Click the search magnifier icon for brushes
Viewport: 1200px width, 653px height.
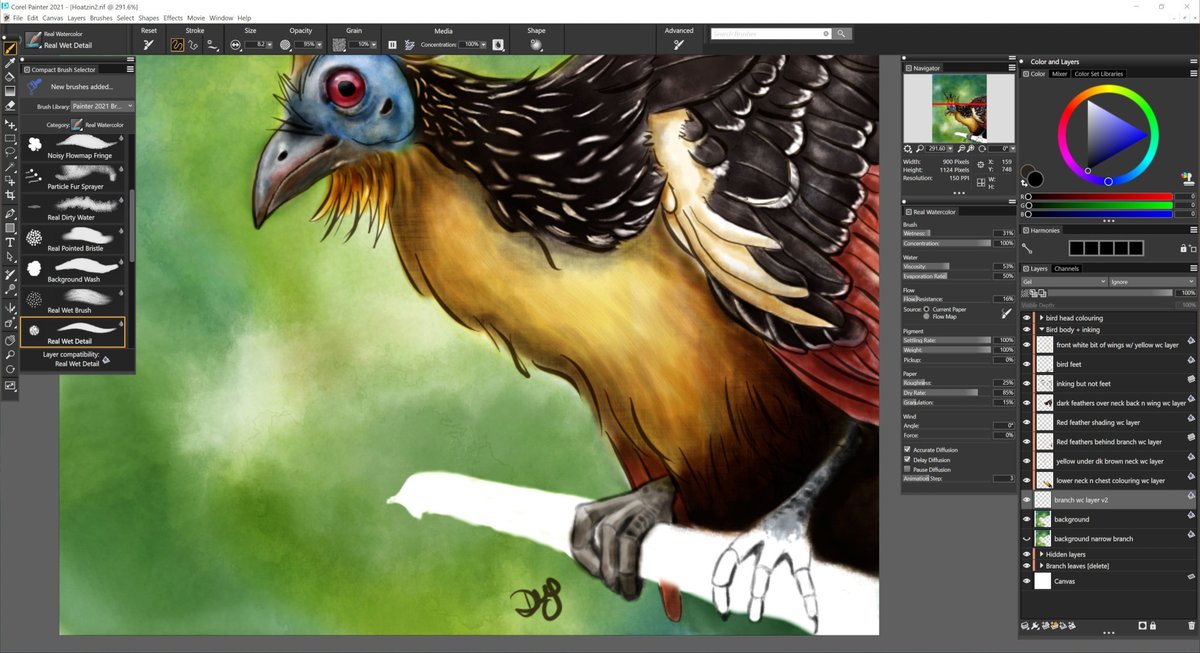[842, 34]
